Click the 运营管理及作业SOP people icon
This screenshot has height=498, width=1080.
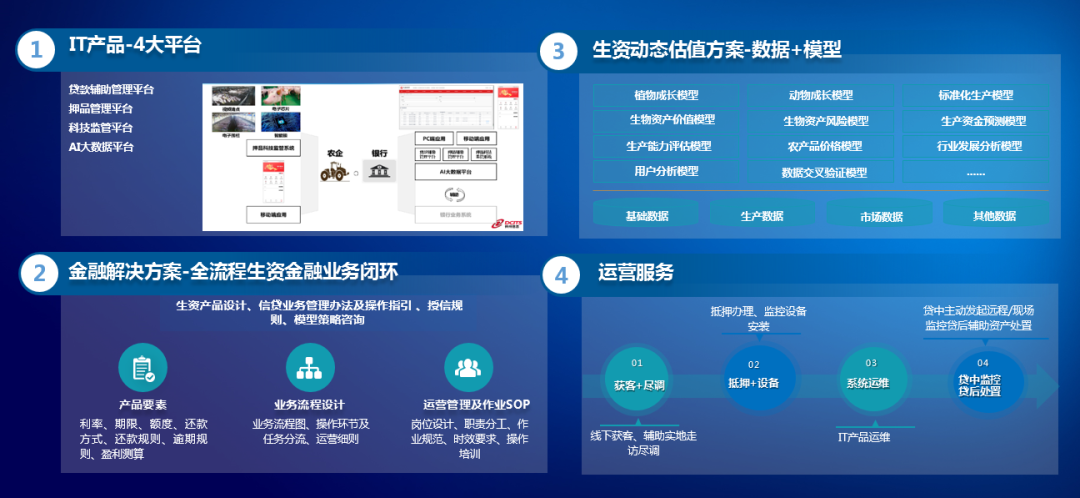click(x=467, y=367)
